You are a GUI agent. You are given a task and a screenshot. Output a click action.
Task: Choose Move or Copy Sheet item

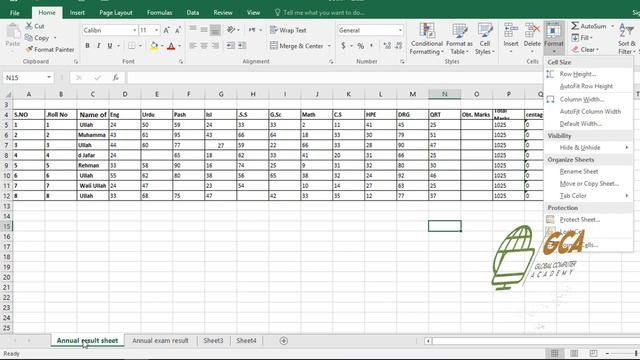point(589,184)
